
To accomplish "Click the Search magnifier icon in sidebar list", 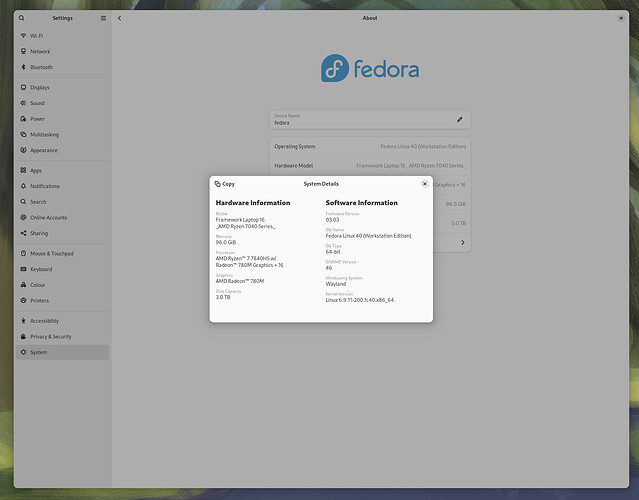I will tap(23, 202).
